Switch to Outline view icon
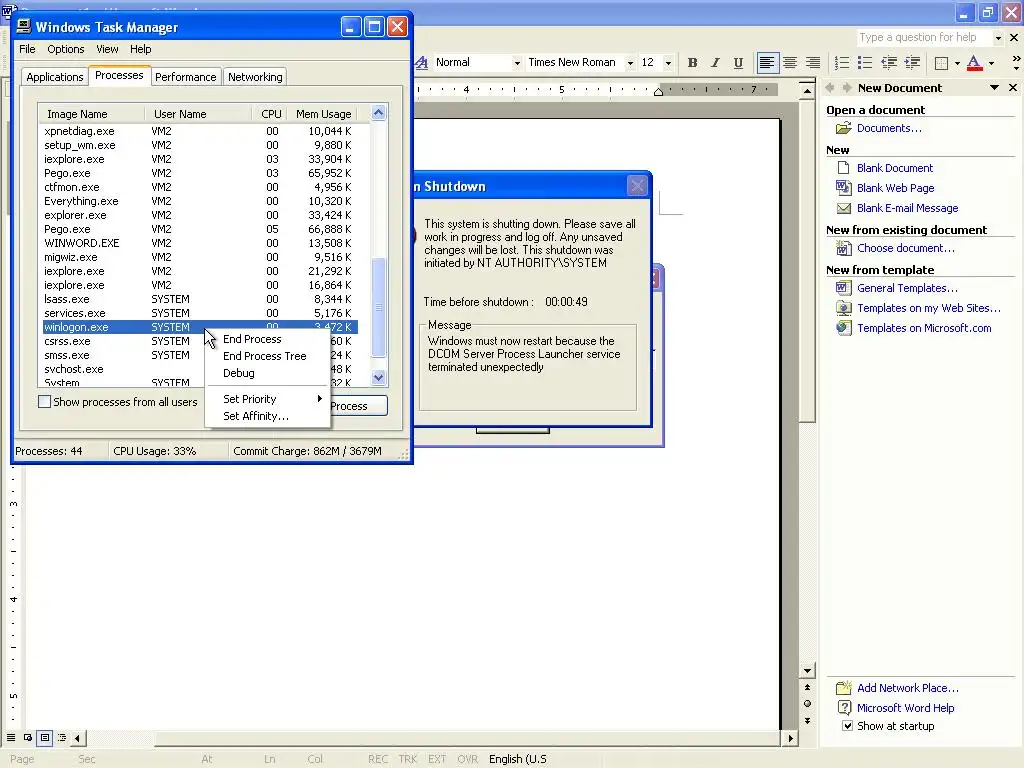 62,738
